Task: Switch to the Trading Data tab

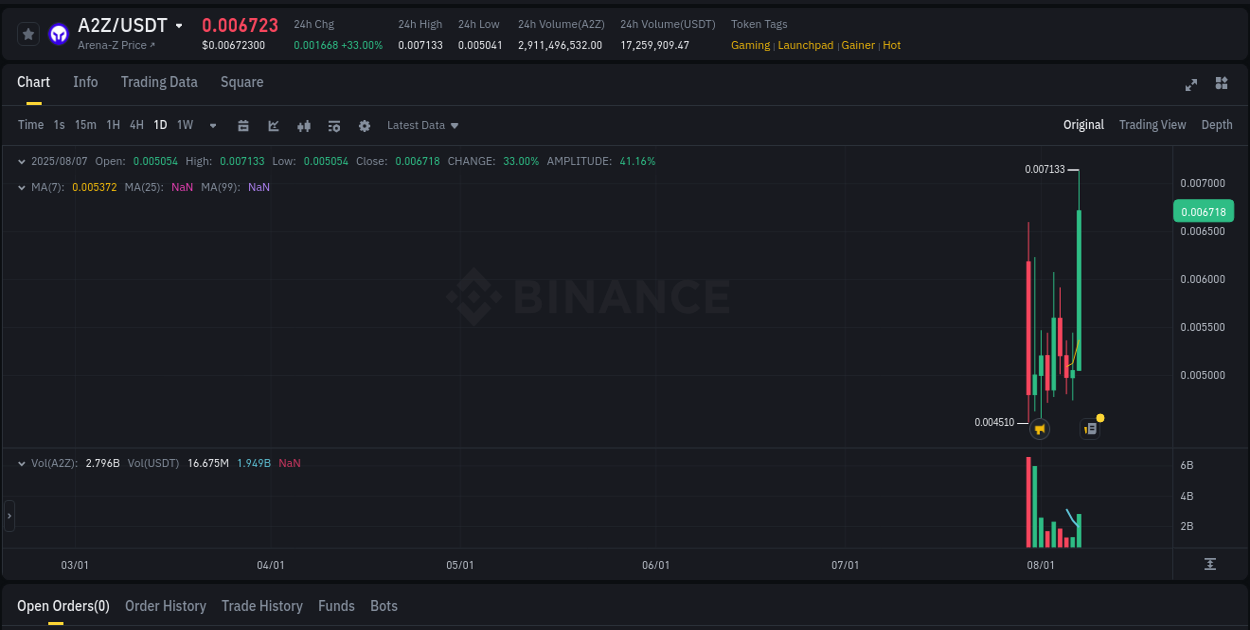Action: tap(159, 82)
